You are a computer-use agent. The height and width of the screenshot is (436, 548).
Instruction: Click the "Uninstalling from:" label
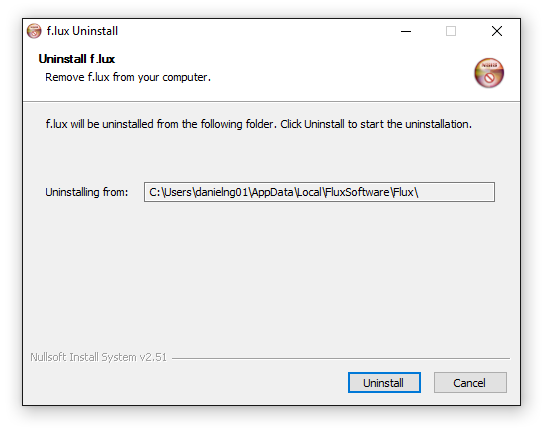87,192
